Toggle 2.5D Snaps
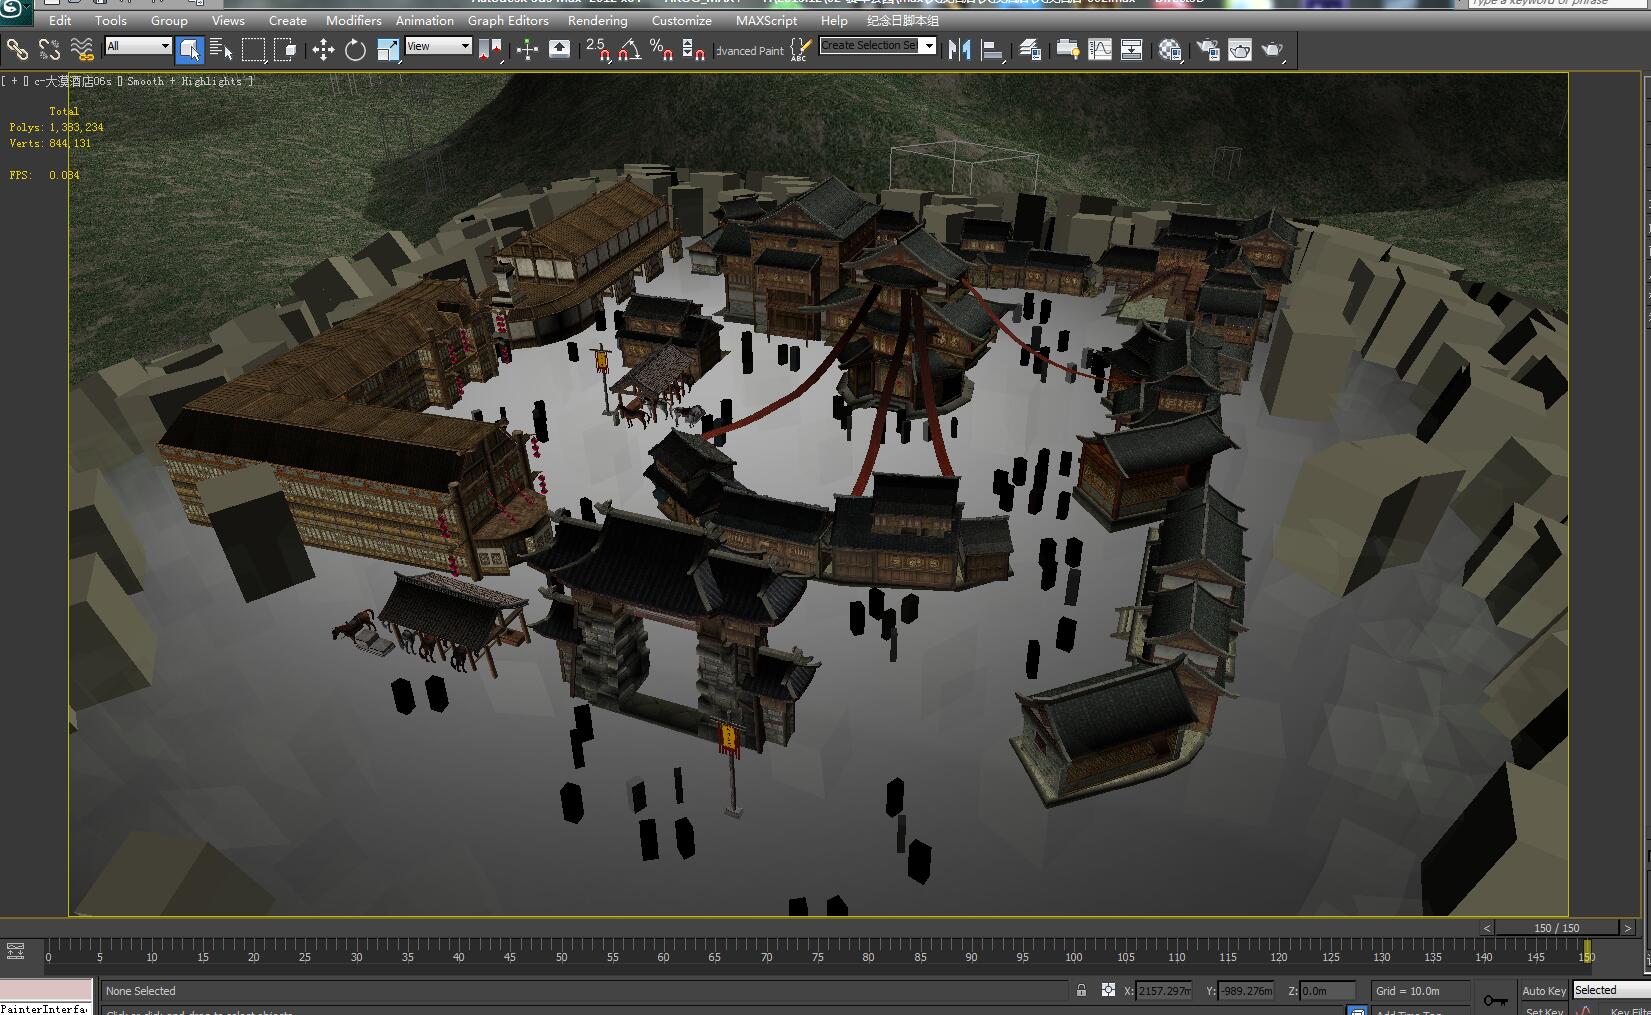This screenshot has height=1015, width=1651. coord(597,49)
